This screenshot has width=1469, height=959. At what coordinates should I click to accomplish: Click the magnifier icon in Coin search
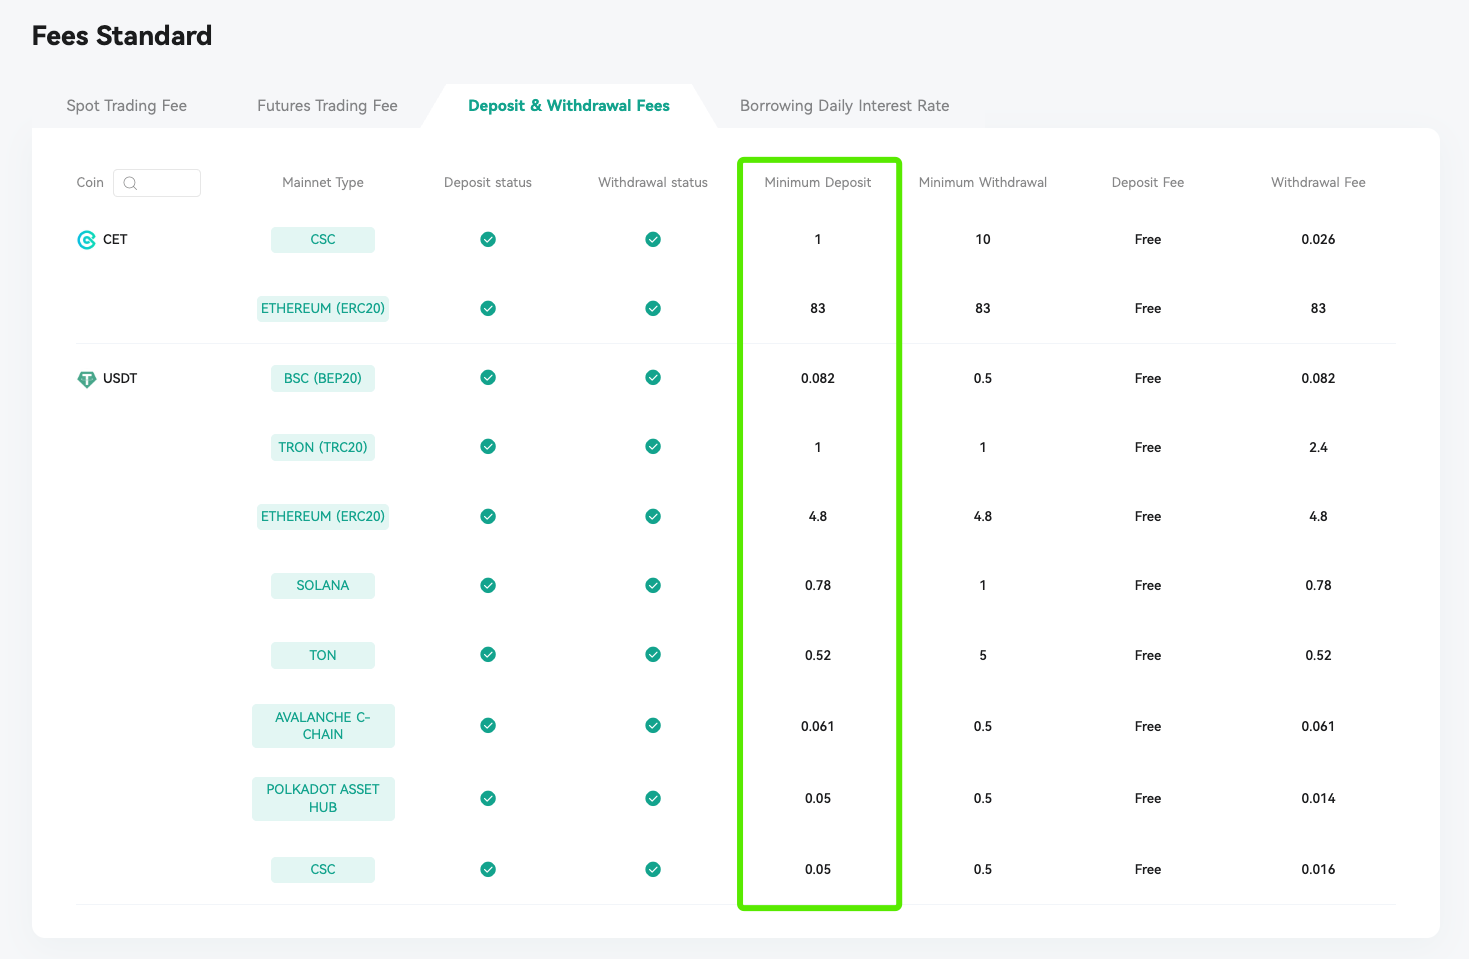click(130, 183)
